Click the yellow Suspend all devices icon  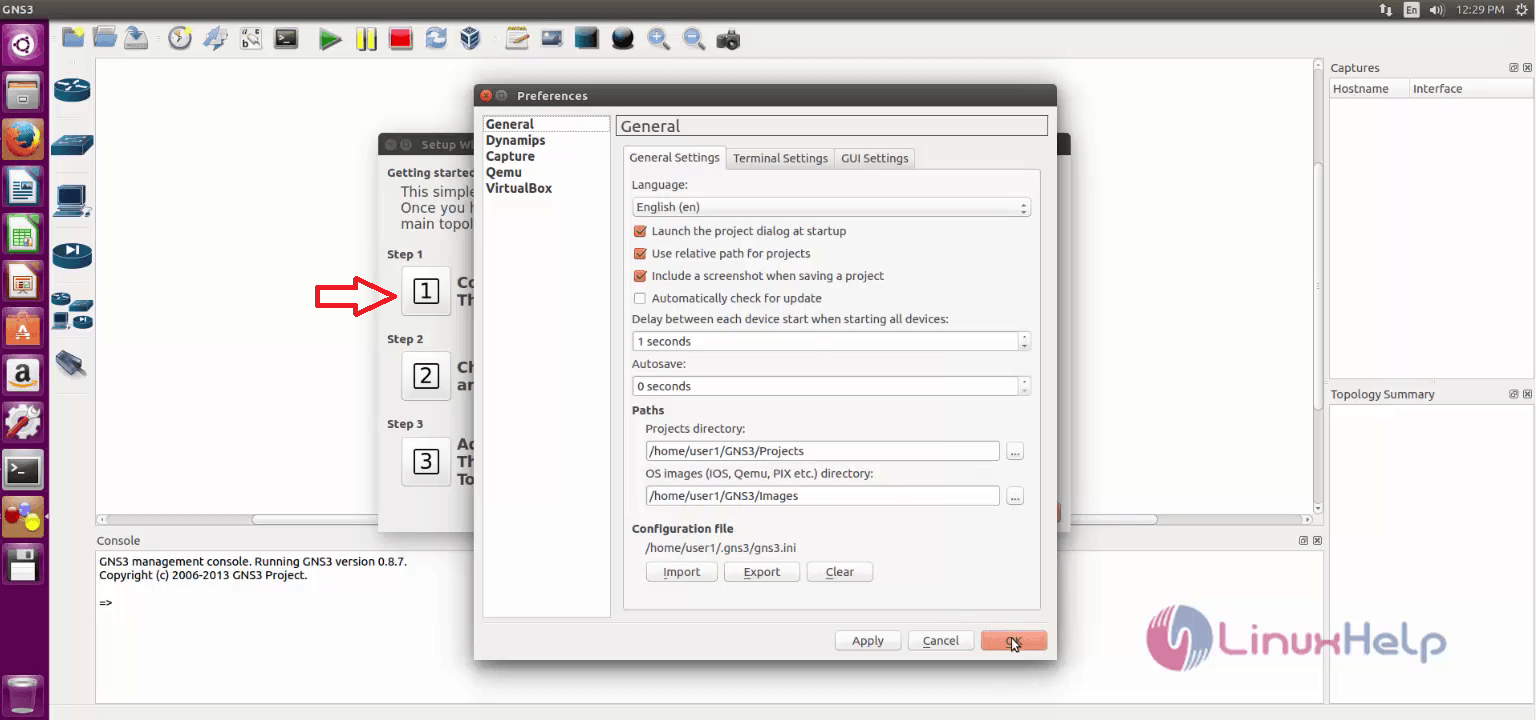coord(366,39)
